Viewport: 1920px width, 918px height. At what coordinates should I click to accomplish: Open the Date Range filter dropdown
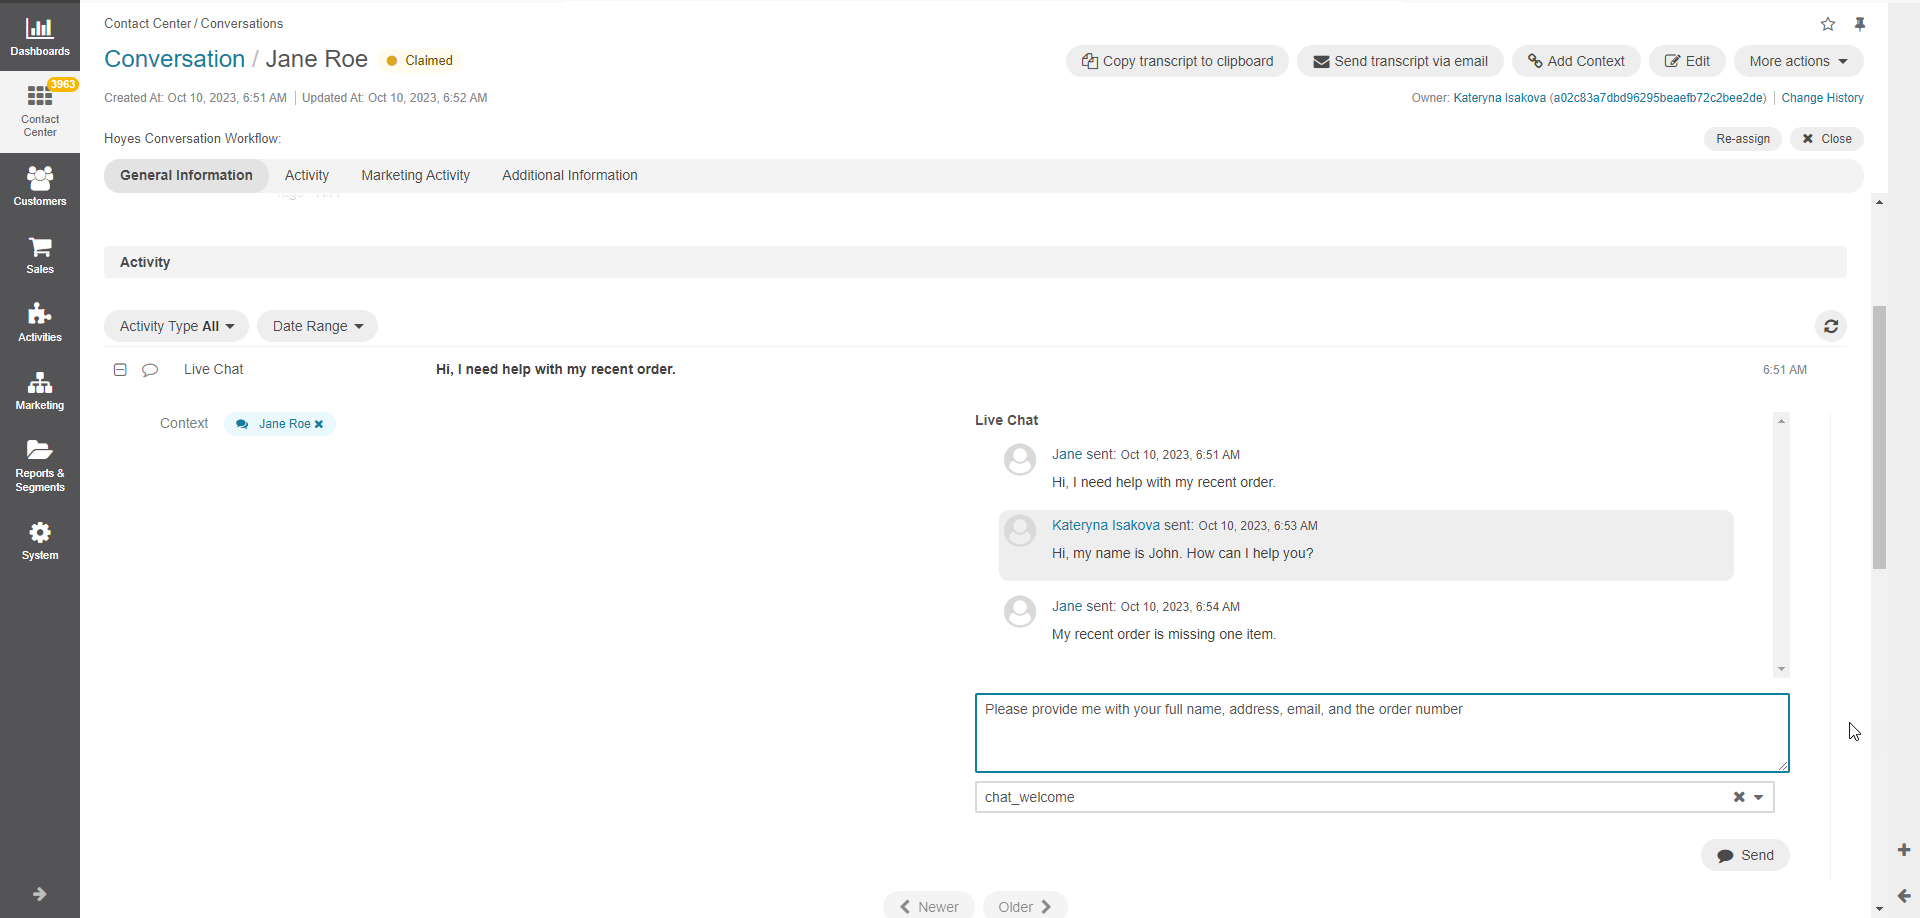click(x=317, y=326)
